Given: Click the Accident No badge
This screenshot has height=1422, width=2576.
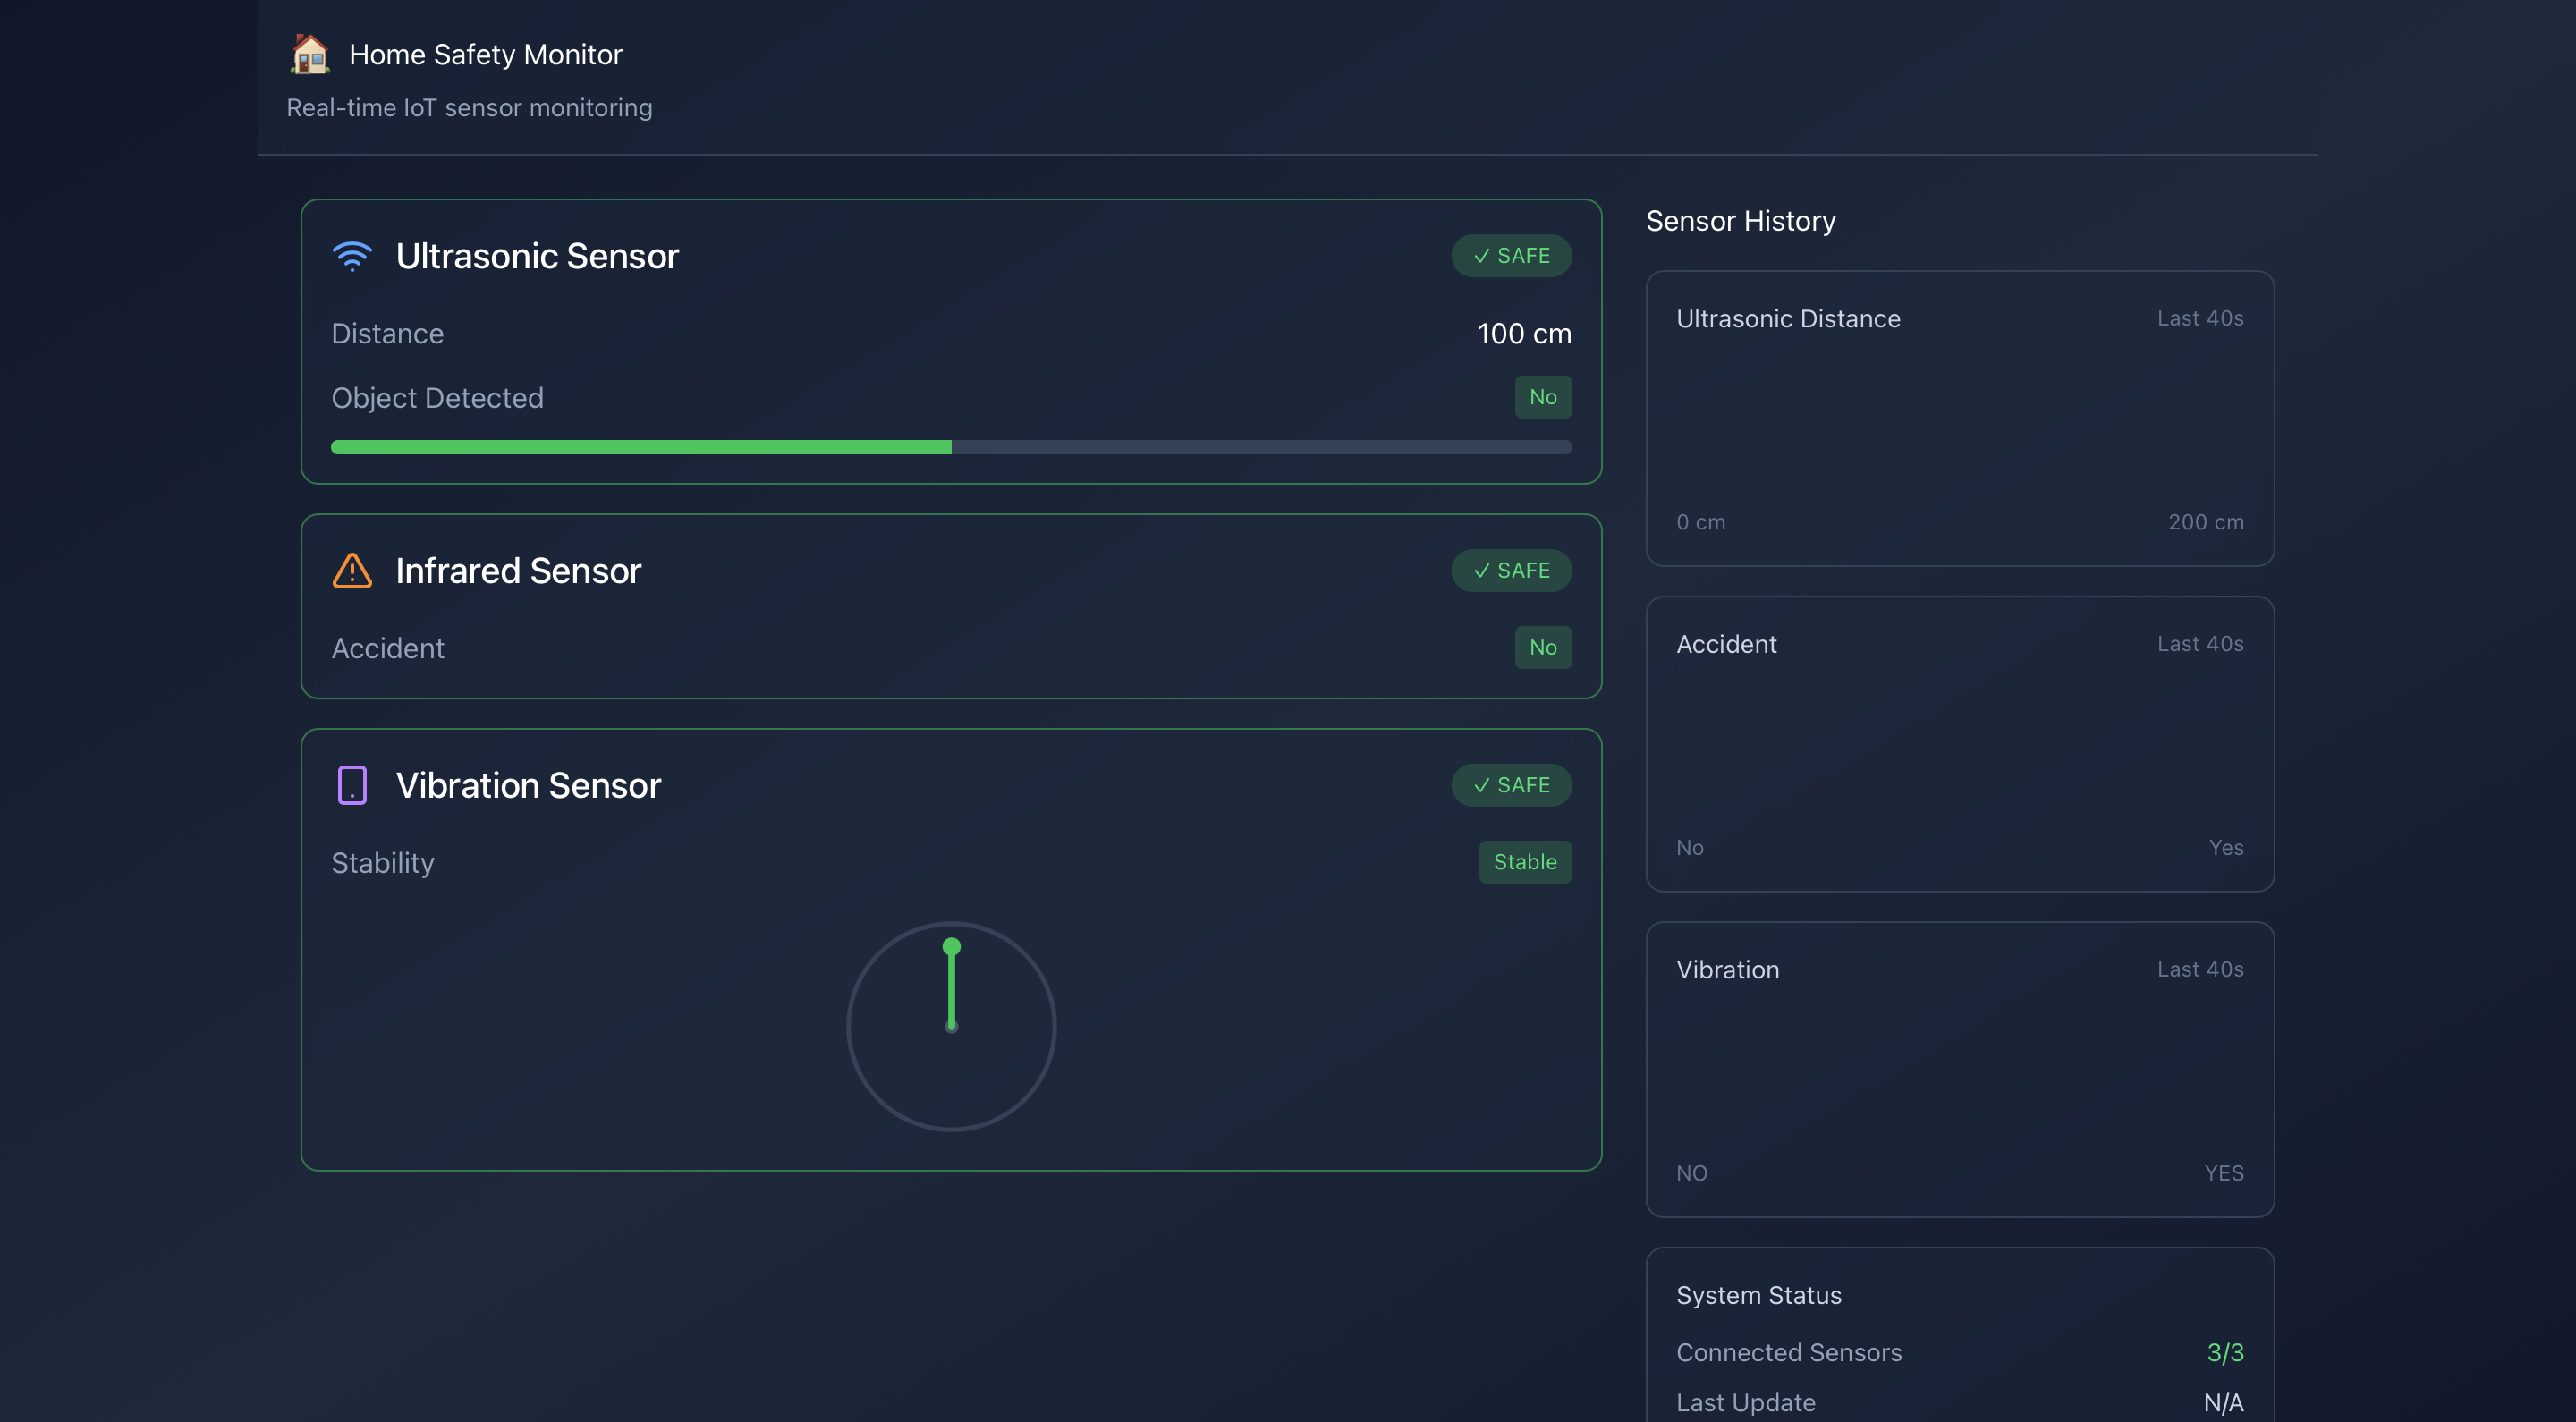Looking at the screenshot, I should [1542, 648].
